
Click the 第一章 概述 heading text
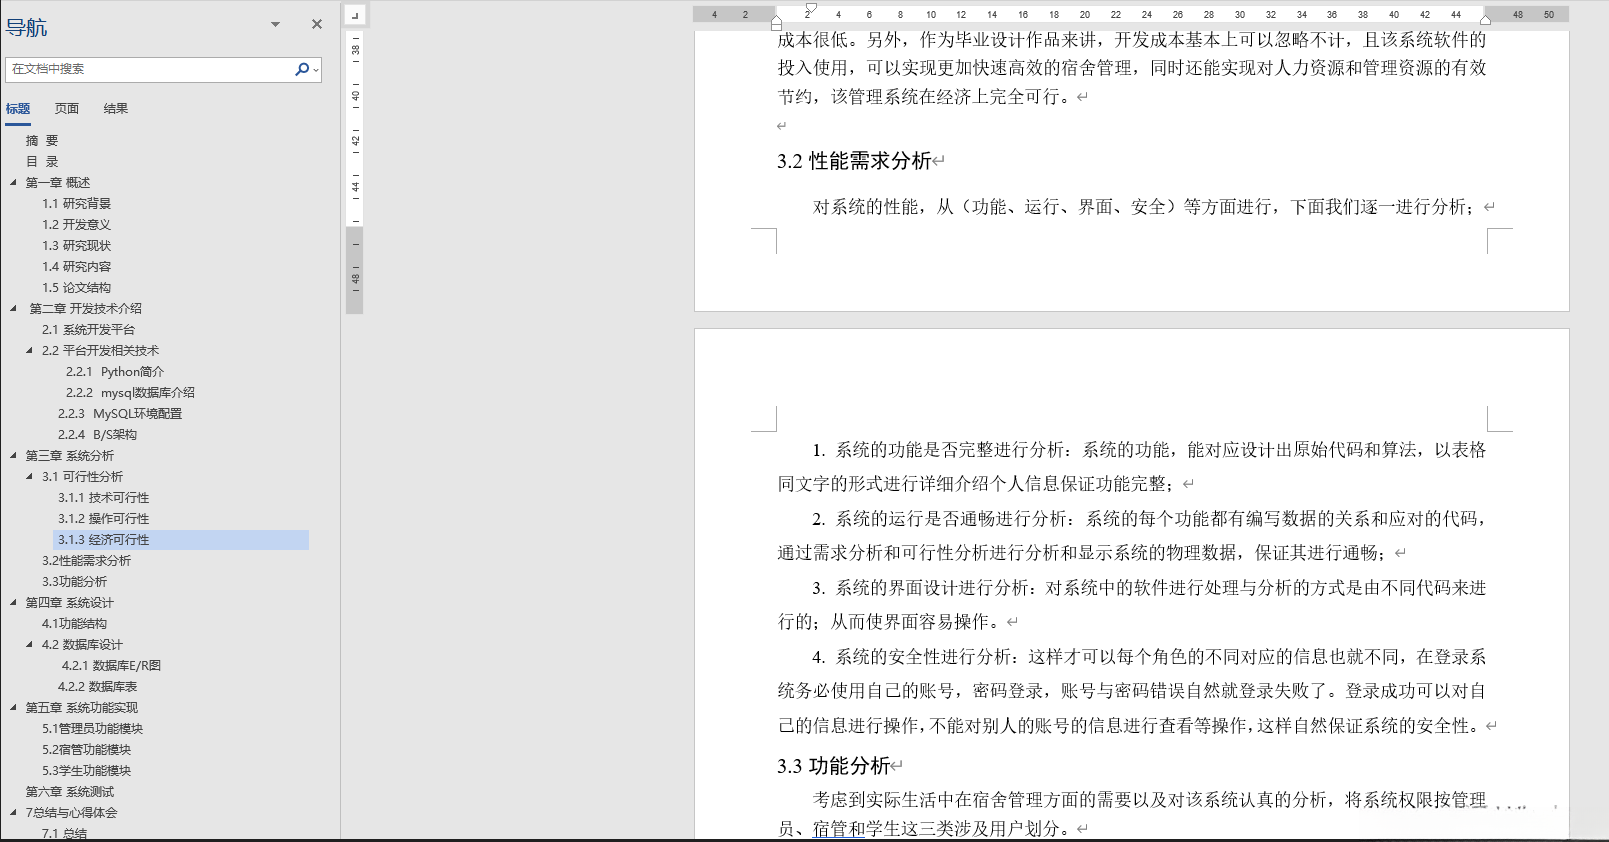coord(58,183)
